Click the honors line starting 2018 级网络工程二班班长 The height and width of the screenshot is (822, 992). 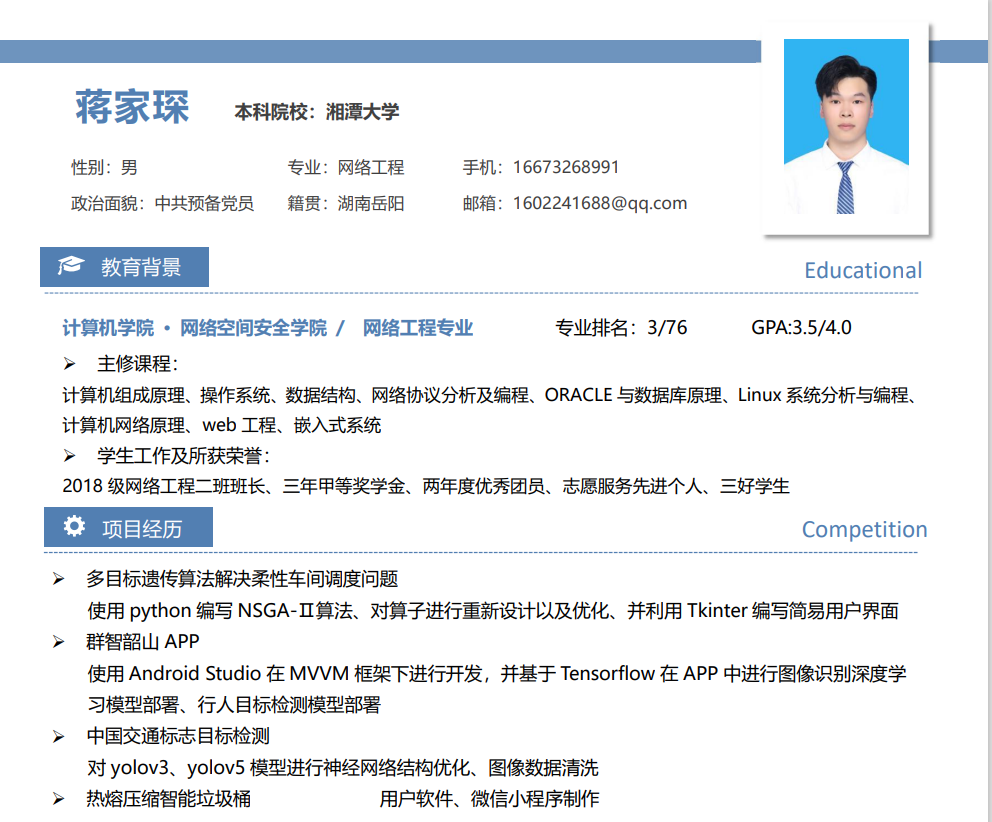pos(426,486)
